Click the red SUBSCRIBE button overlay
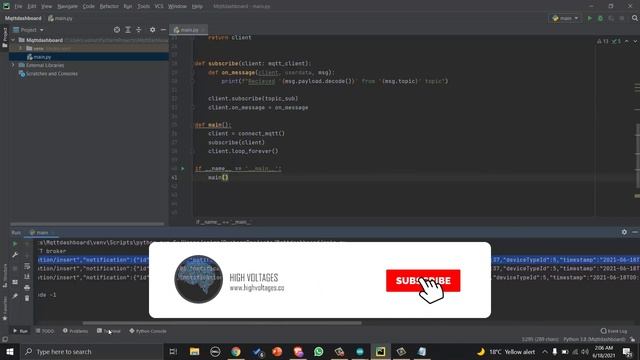This screenshot has width=640, height=360. click(423, 281)
